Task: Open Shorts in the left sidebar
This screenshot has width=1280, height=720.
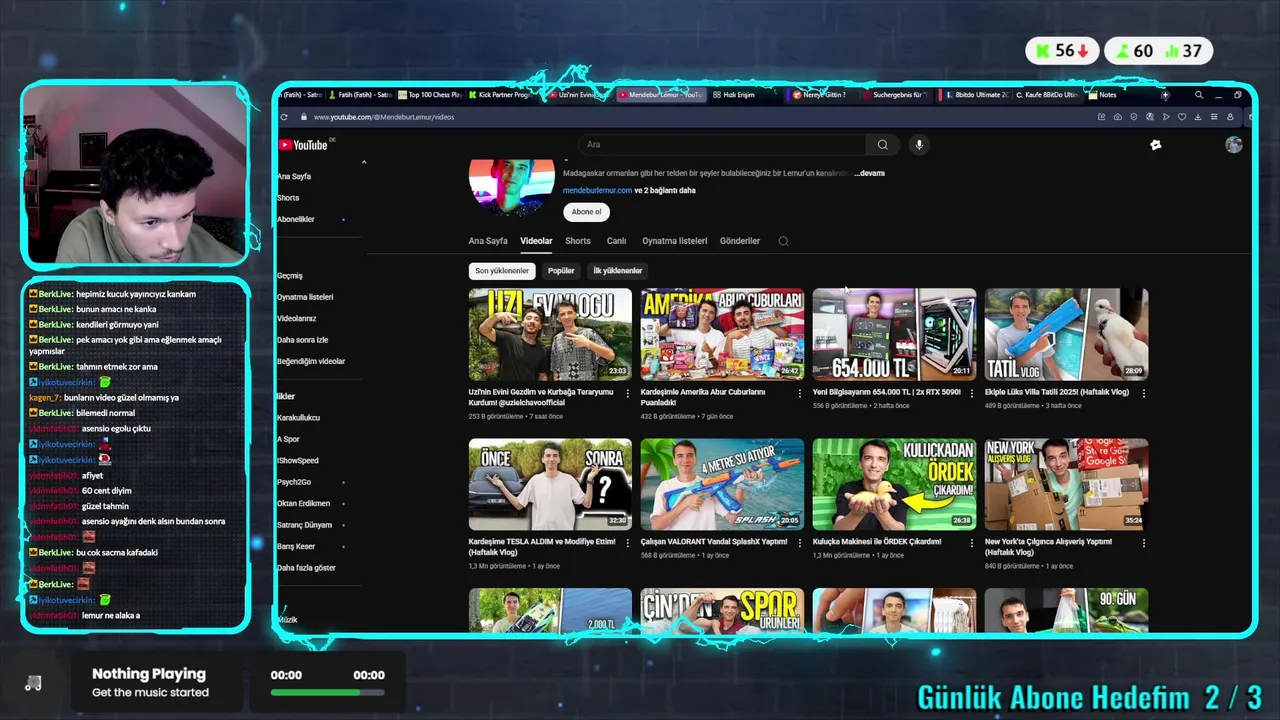Action: [x=288, y=198]
